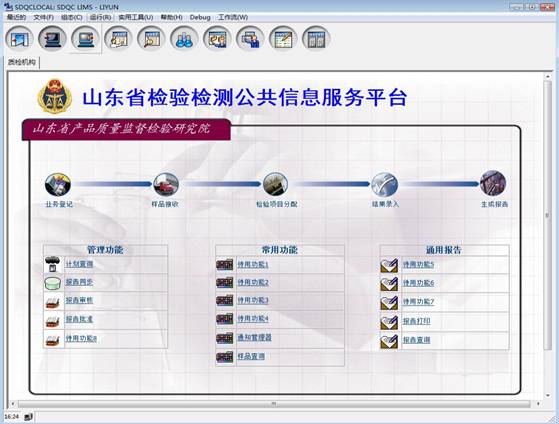
Task: Open the 实用工具(U) menu
Action: point(136,17)
